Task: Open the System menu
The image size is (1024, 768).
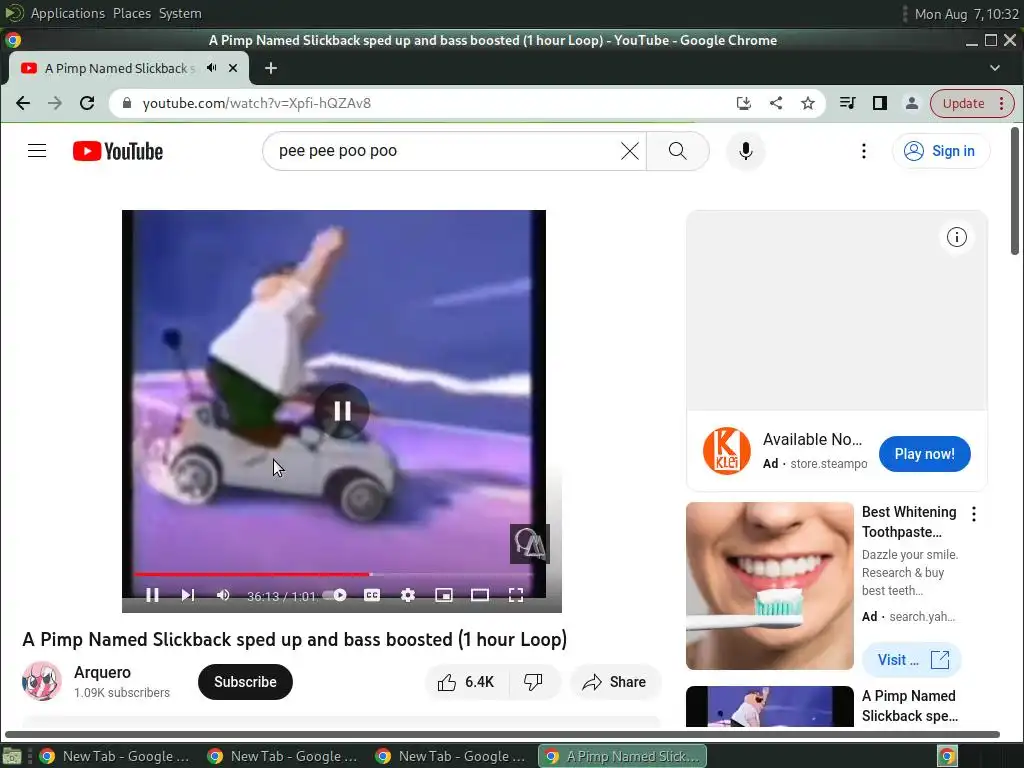Action: click(x=180, y=13)
